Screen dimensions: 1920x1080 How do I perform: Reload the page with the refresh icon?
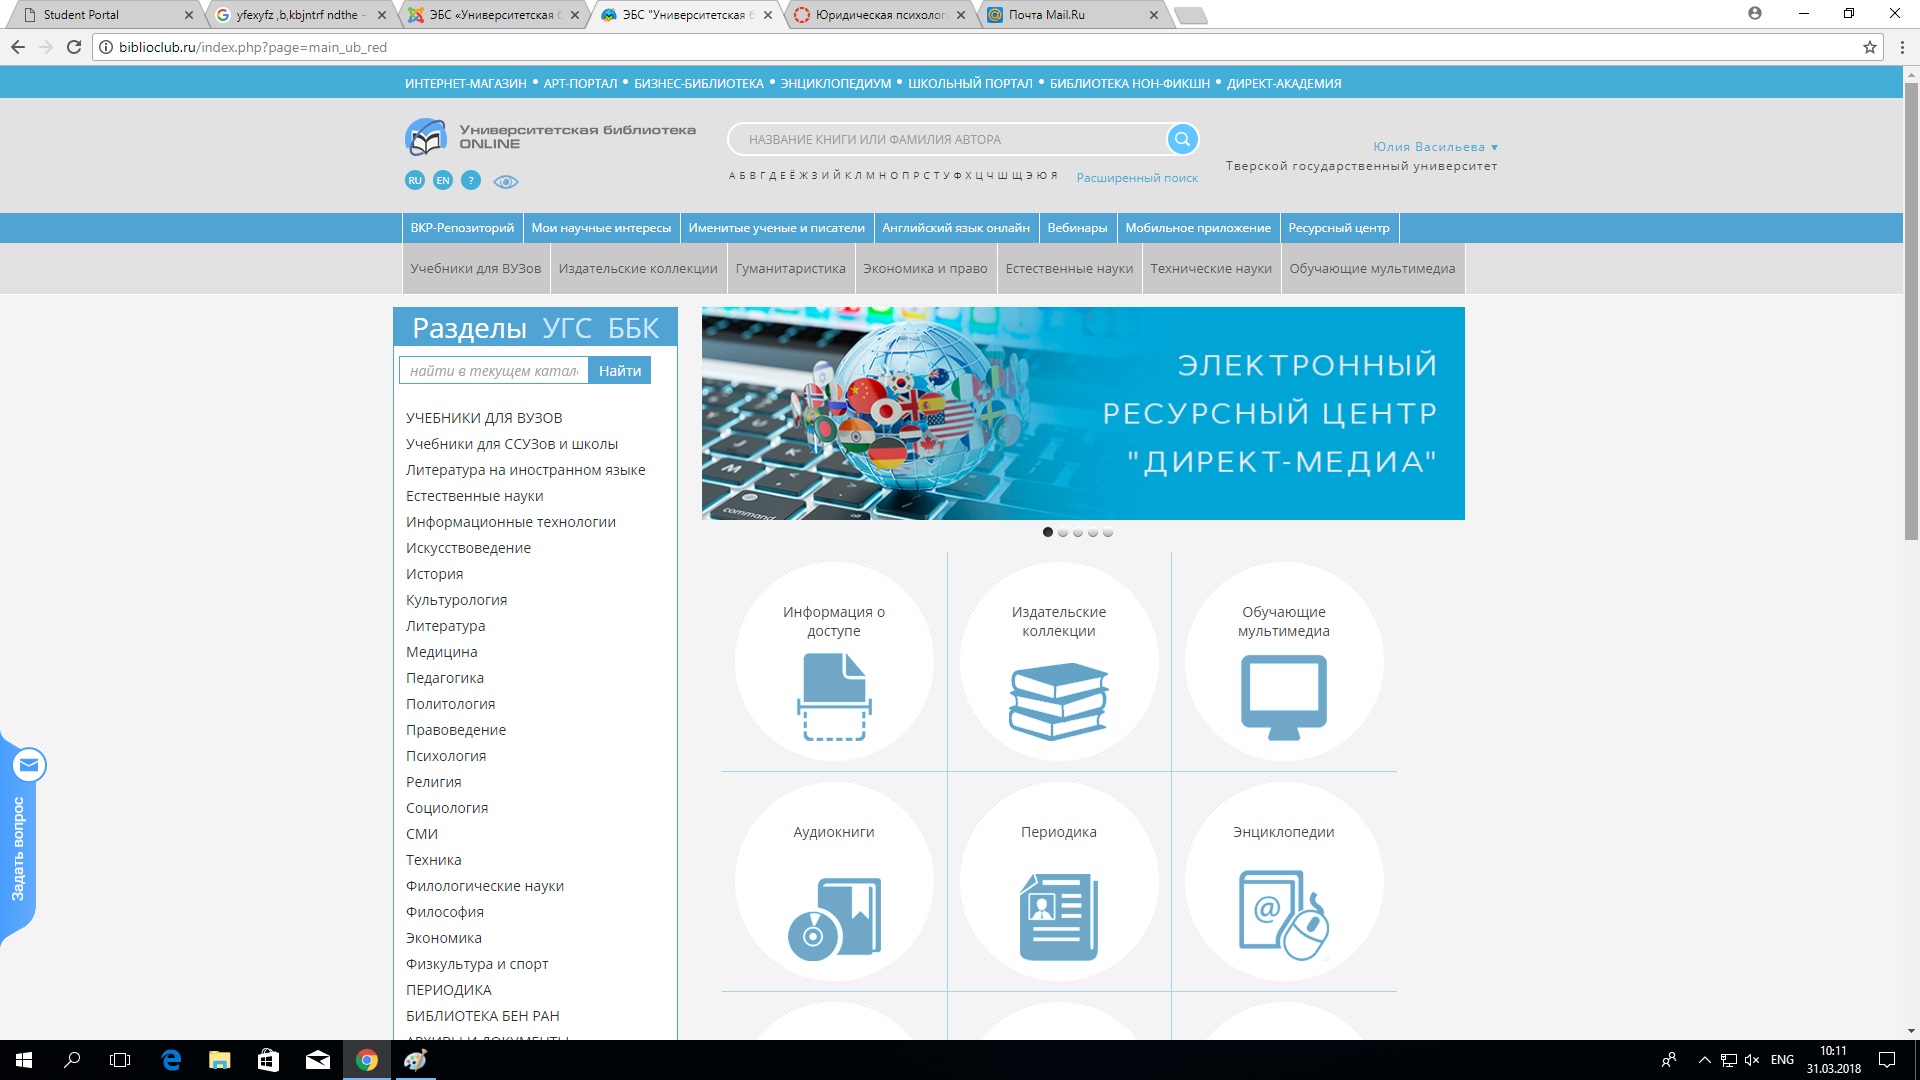(x=74, y=47)
